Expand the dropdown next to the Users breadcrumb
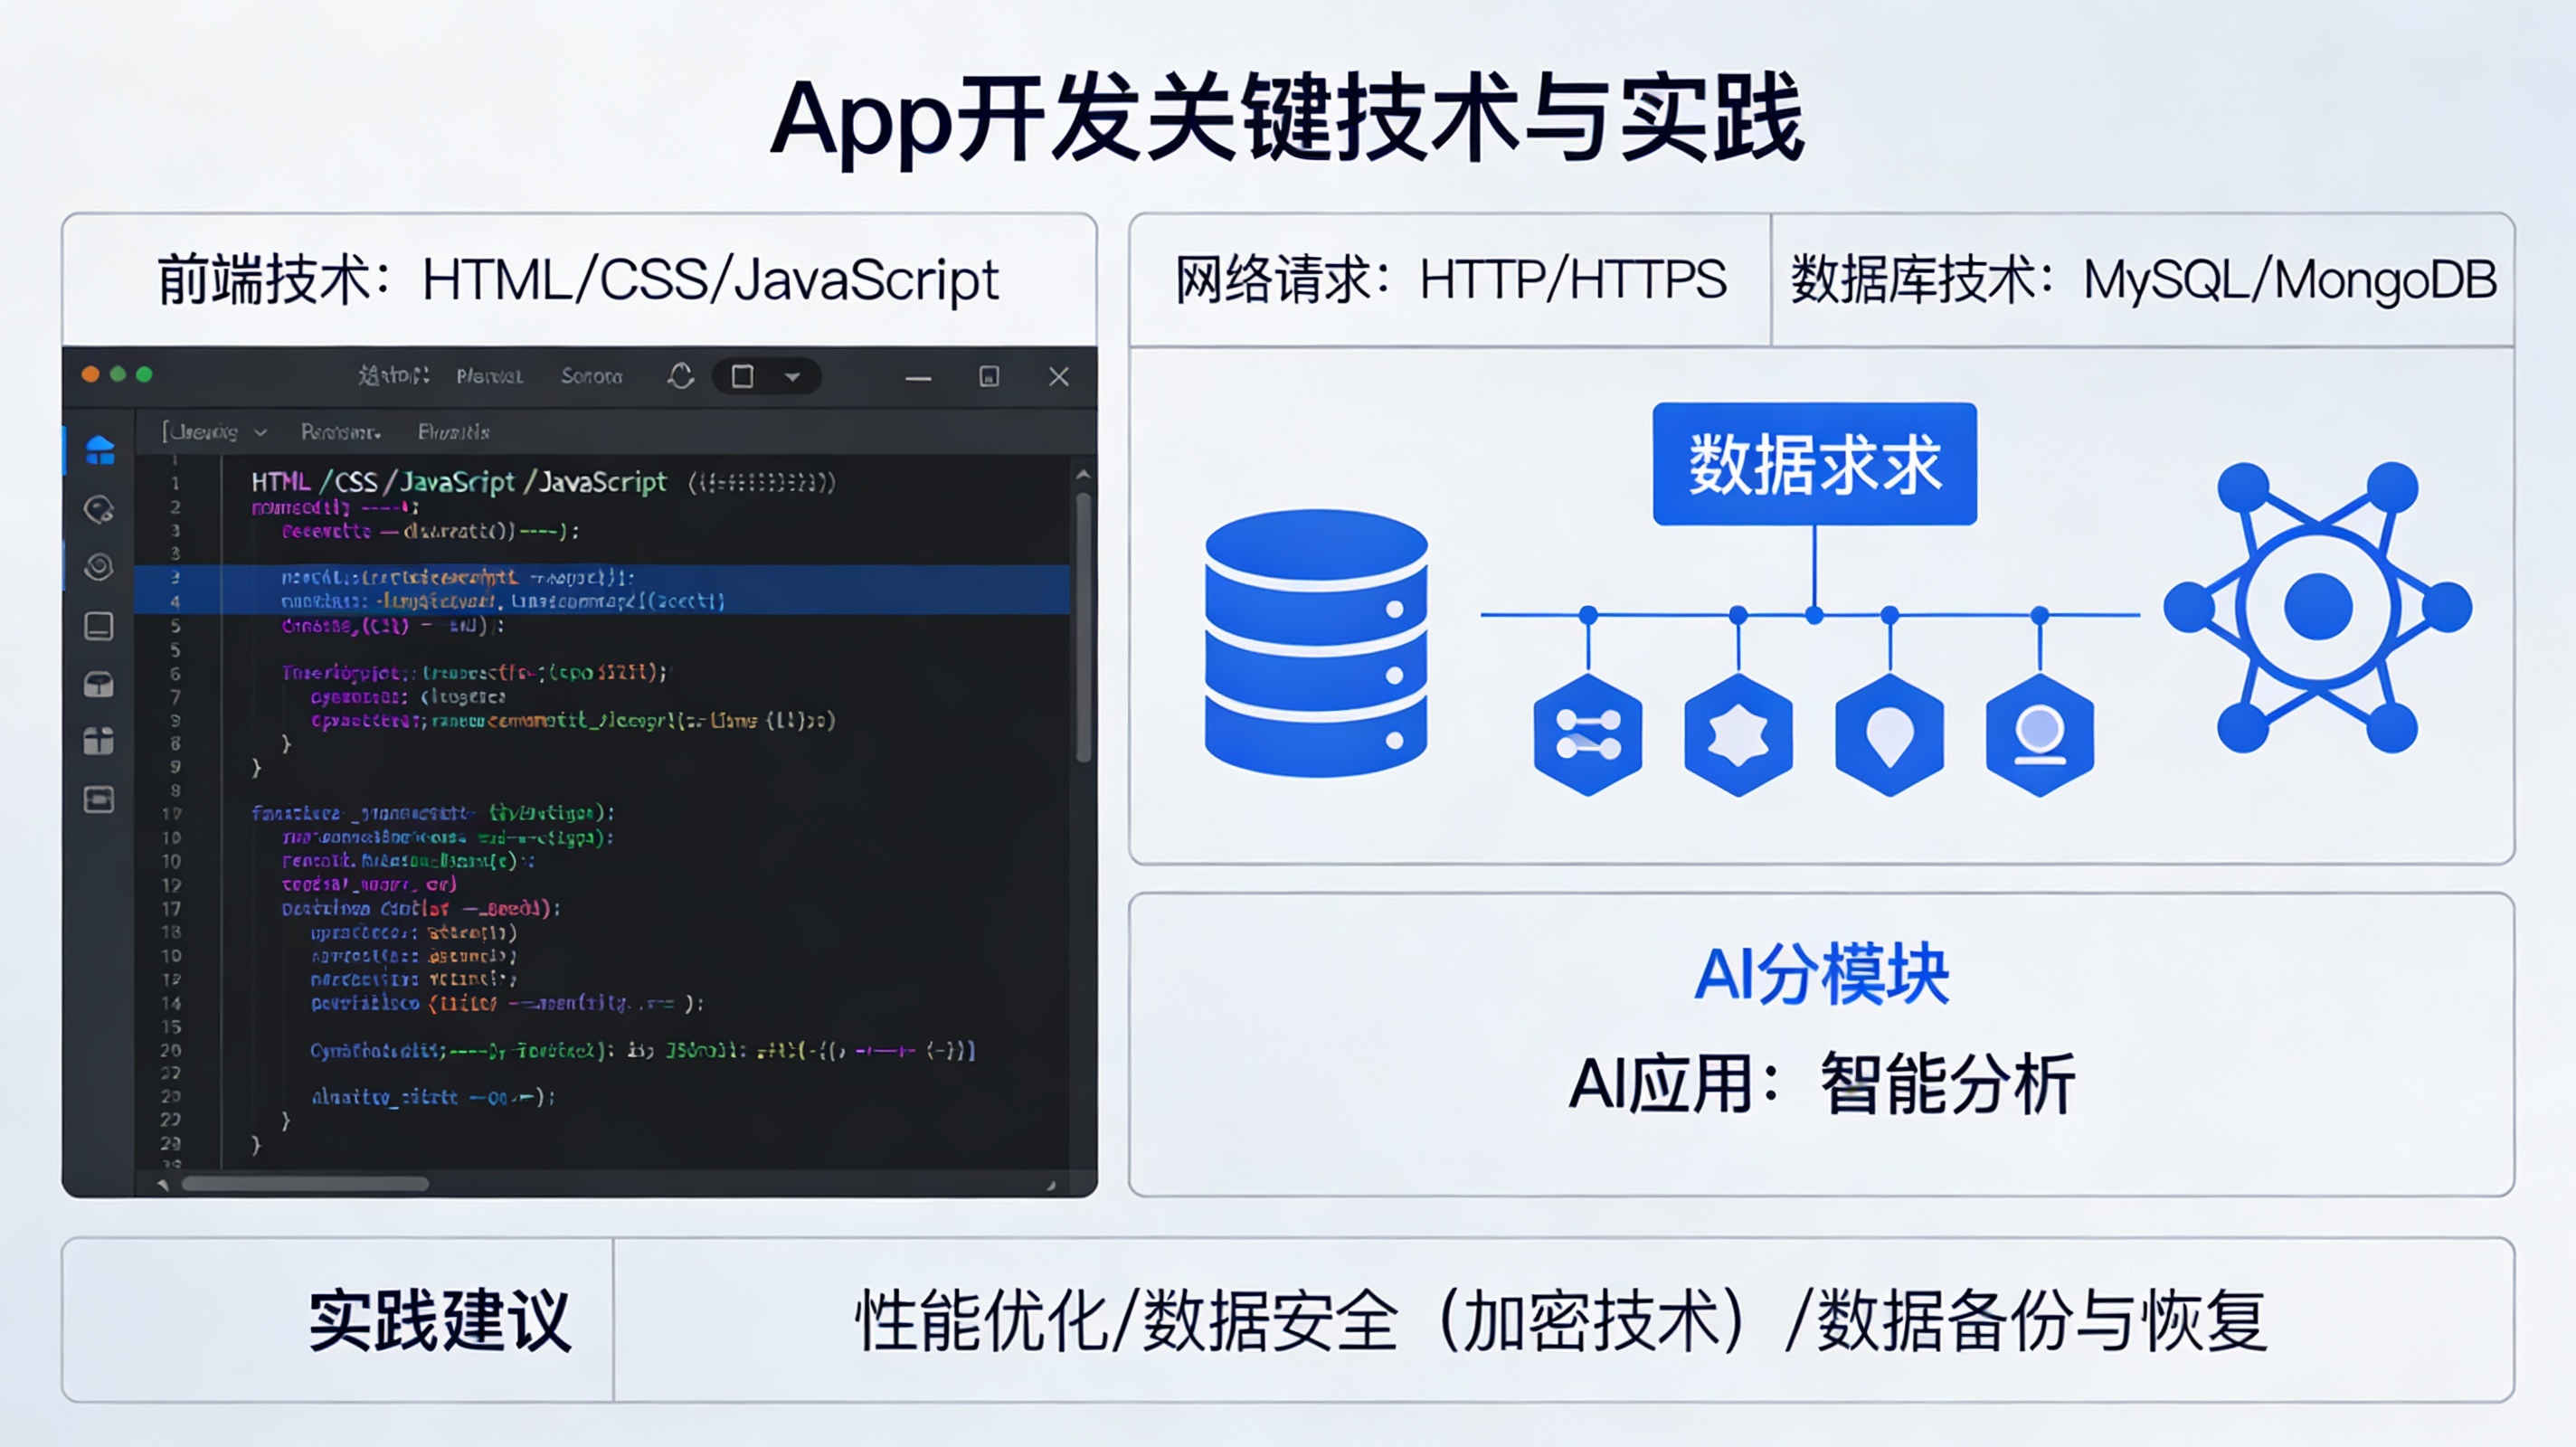 coord(262,432)
